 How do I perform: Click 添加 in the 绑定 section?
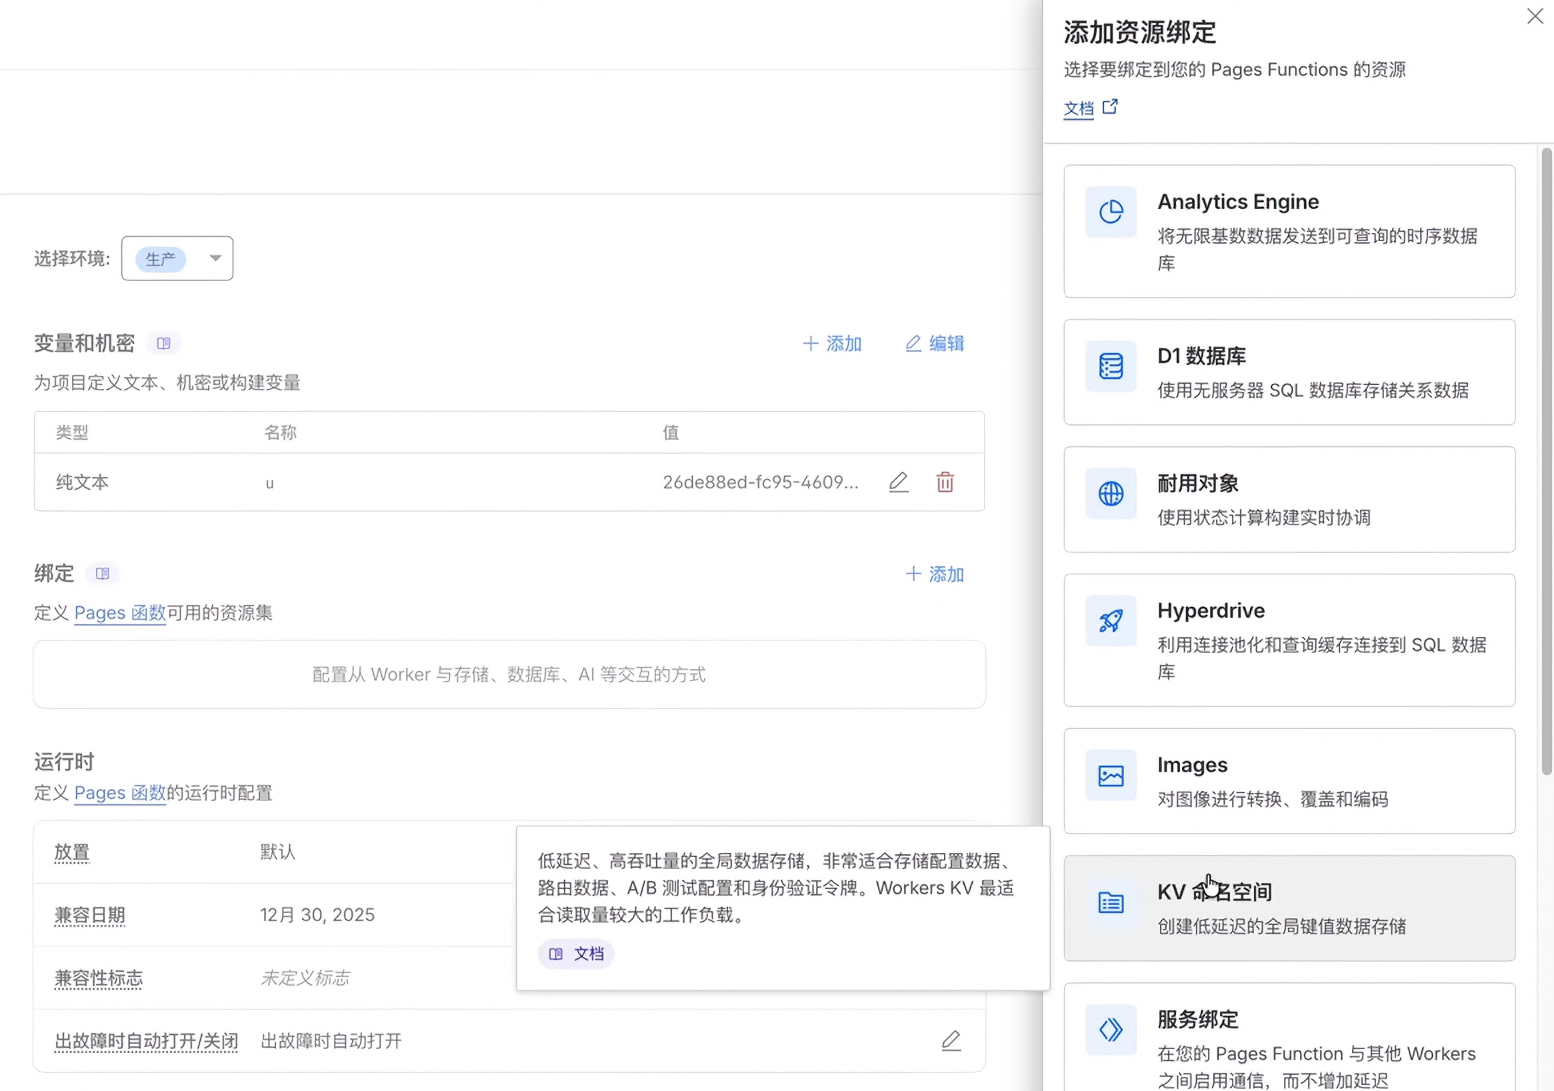(935, 574)
